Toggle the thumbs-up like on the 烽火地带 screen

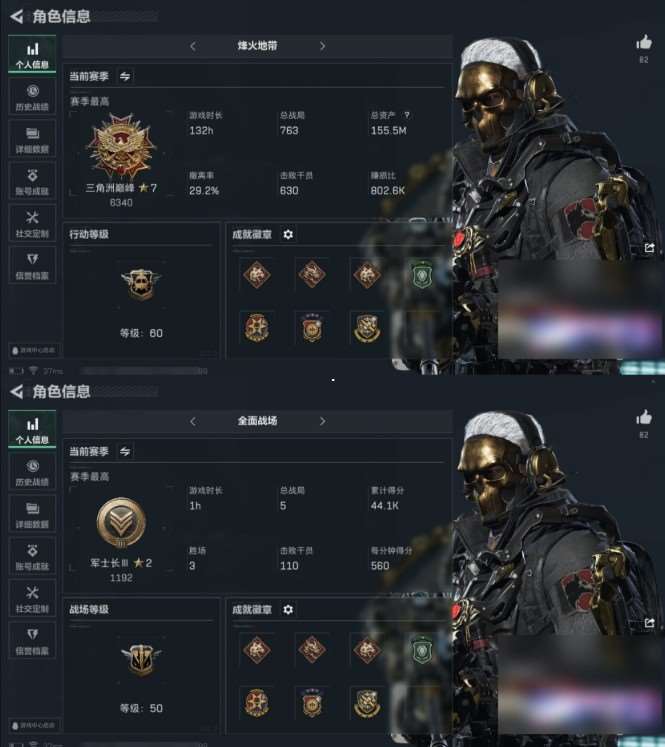(x=644, y=42)
